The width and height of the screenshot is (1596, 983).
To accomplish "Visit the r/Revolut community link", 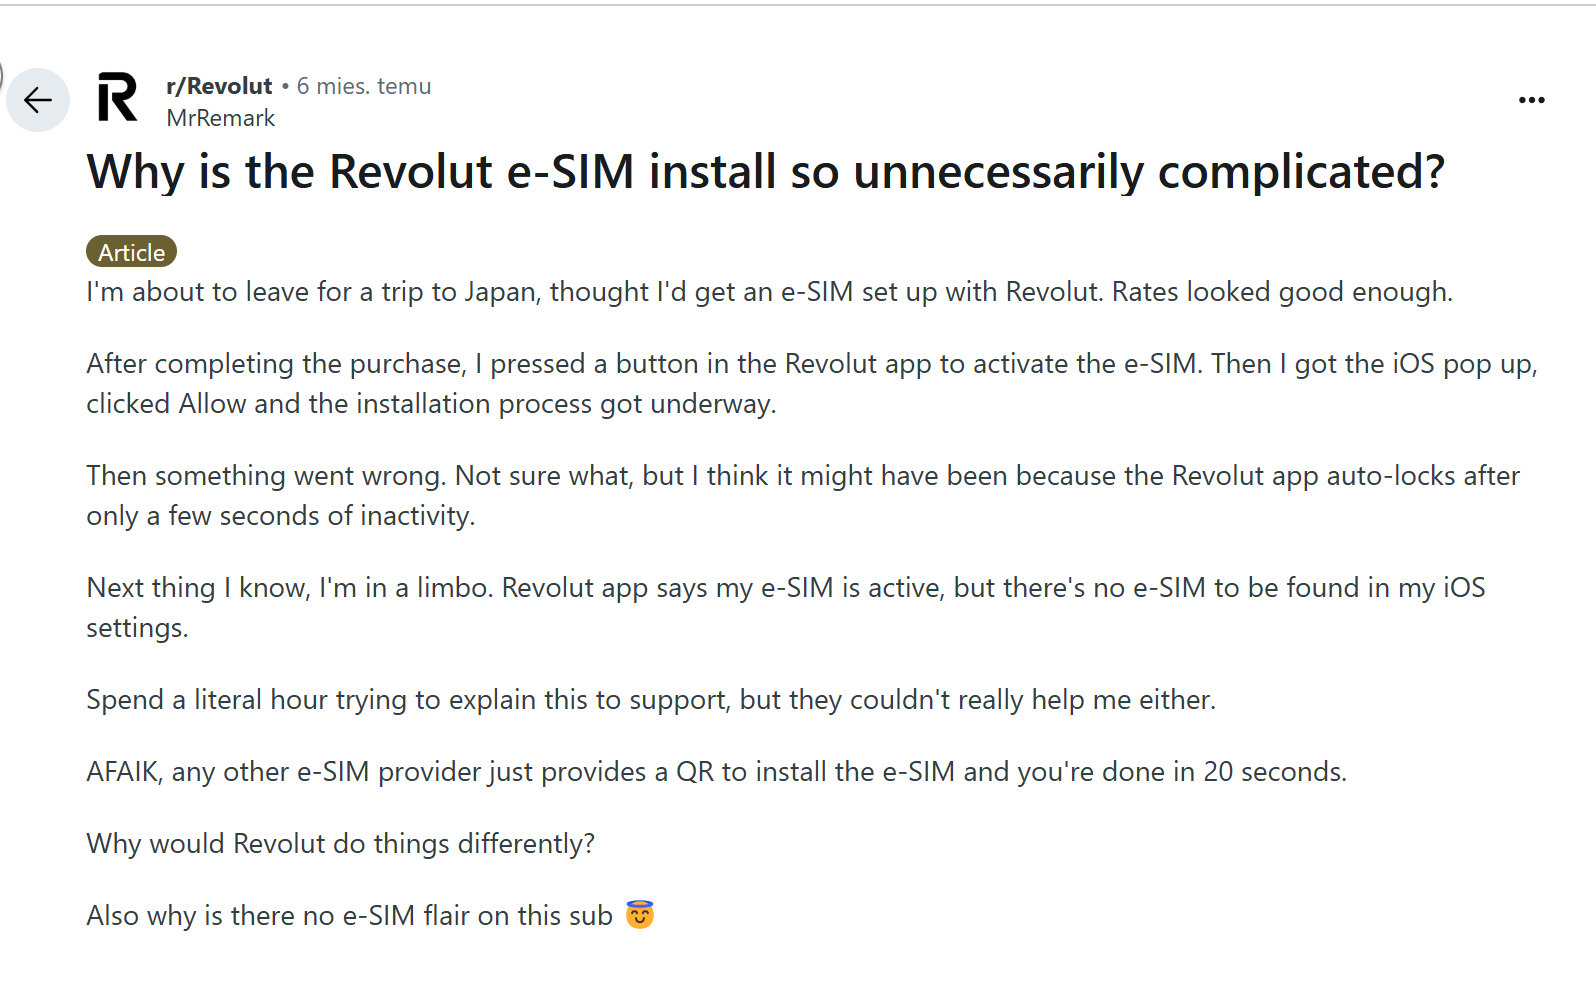I will (218, 85).
